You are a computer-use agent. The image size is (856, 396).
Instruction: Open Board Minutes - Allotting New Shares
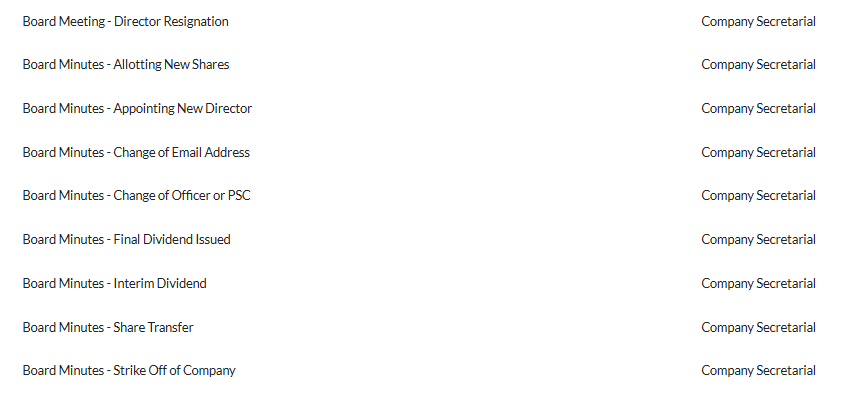click(x=126, y=64)
